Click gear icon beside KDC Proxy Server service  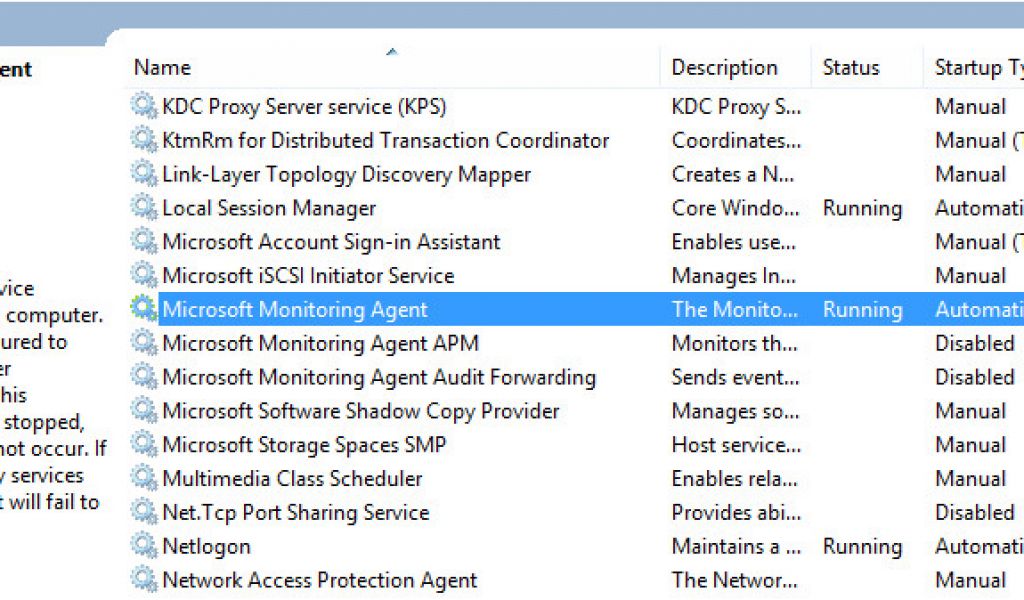(x=145, y=106)
